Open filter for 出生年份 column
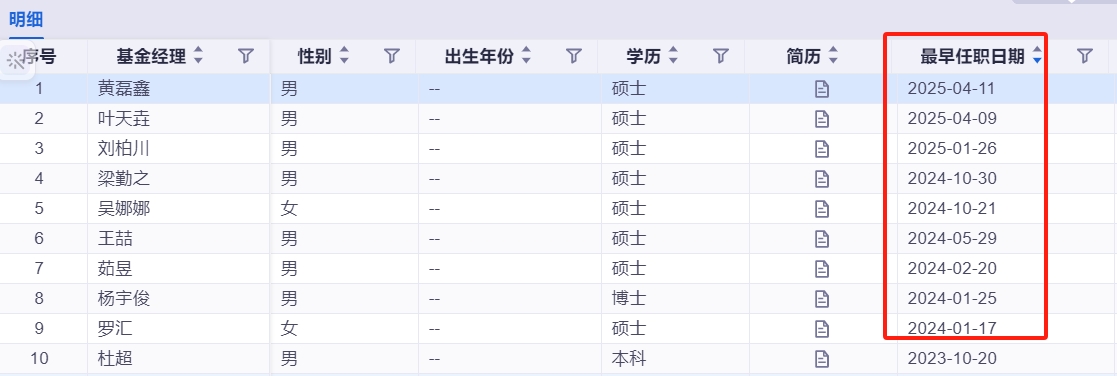The height and width of the screenshot is (376, 1117). pos(574,56)
